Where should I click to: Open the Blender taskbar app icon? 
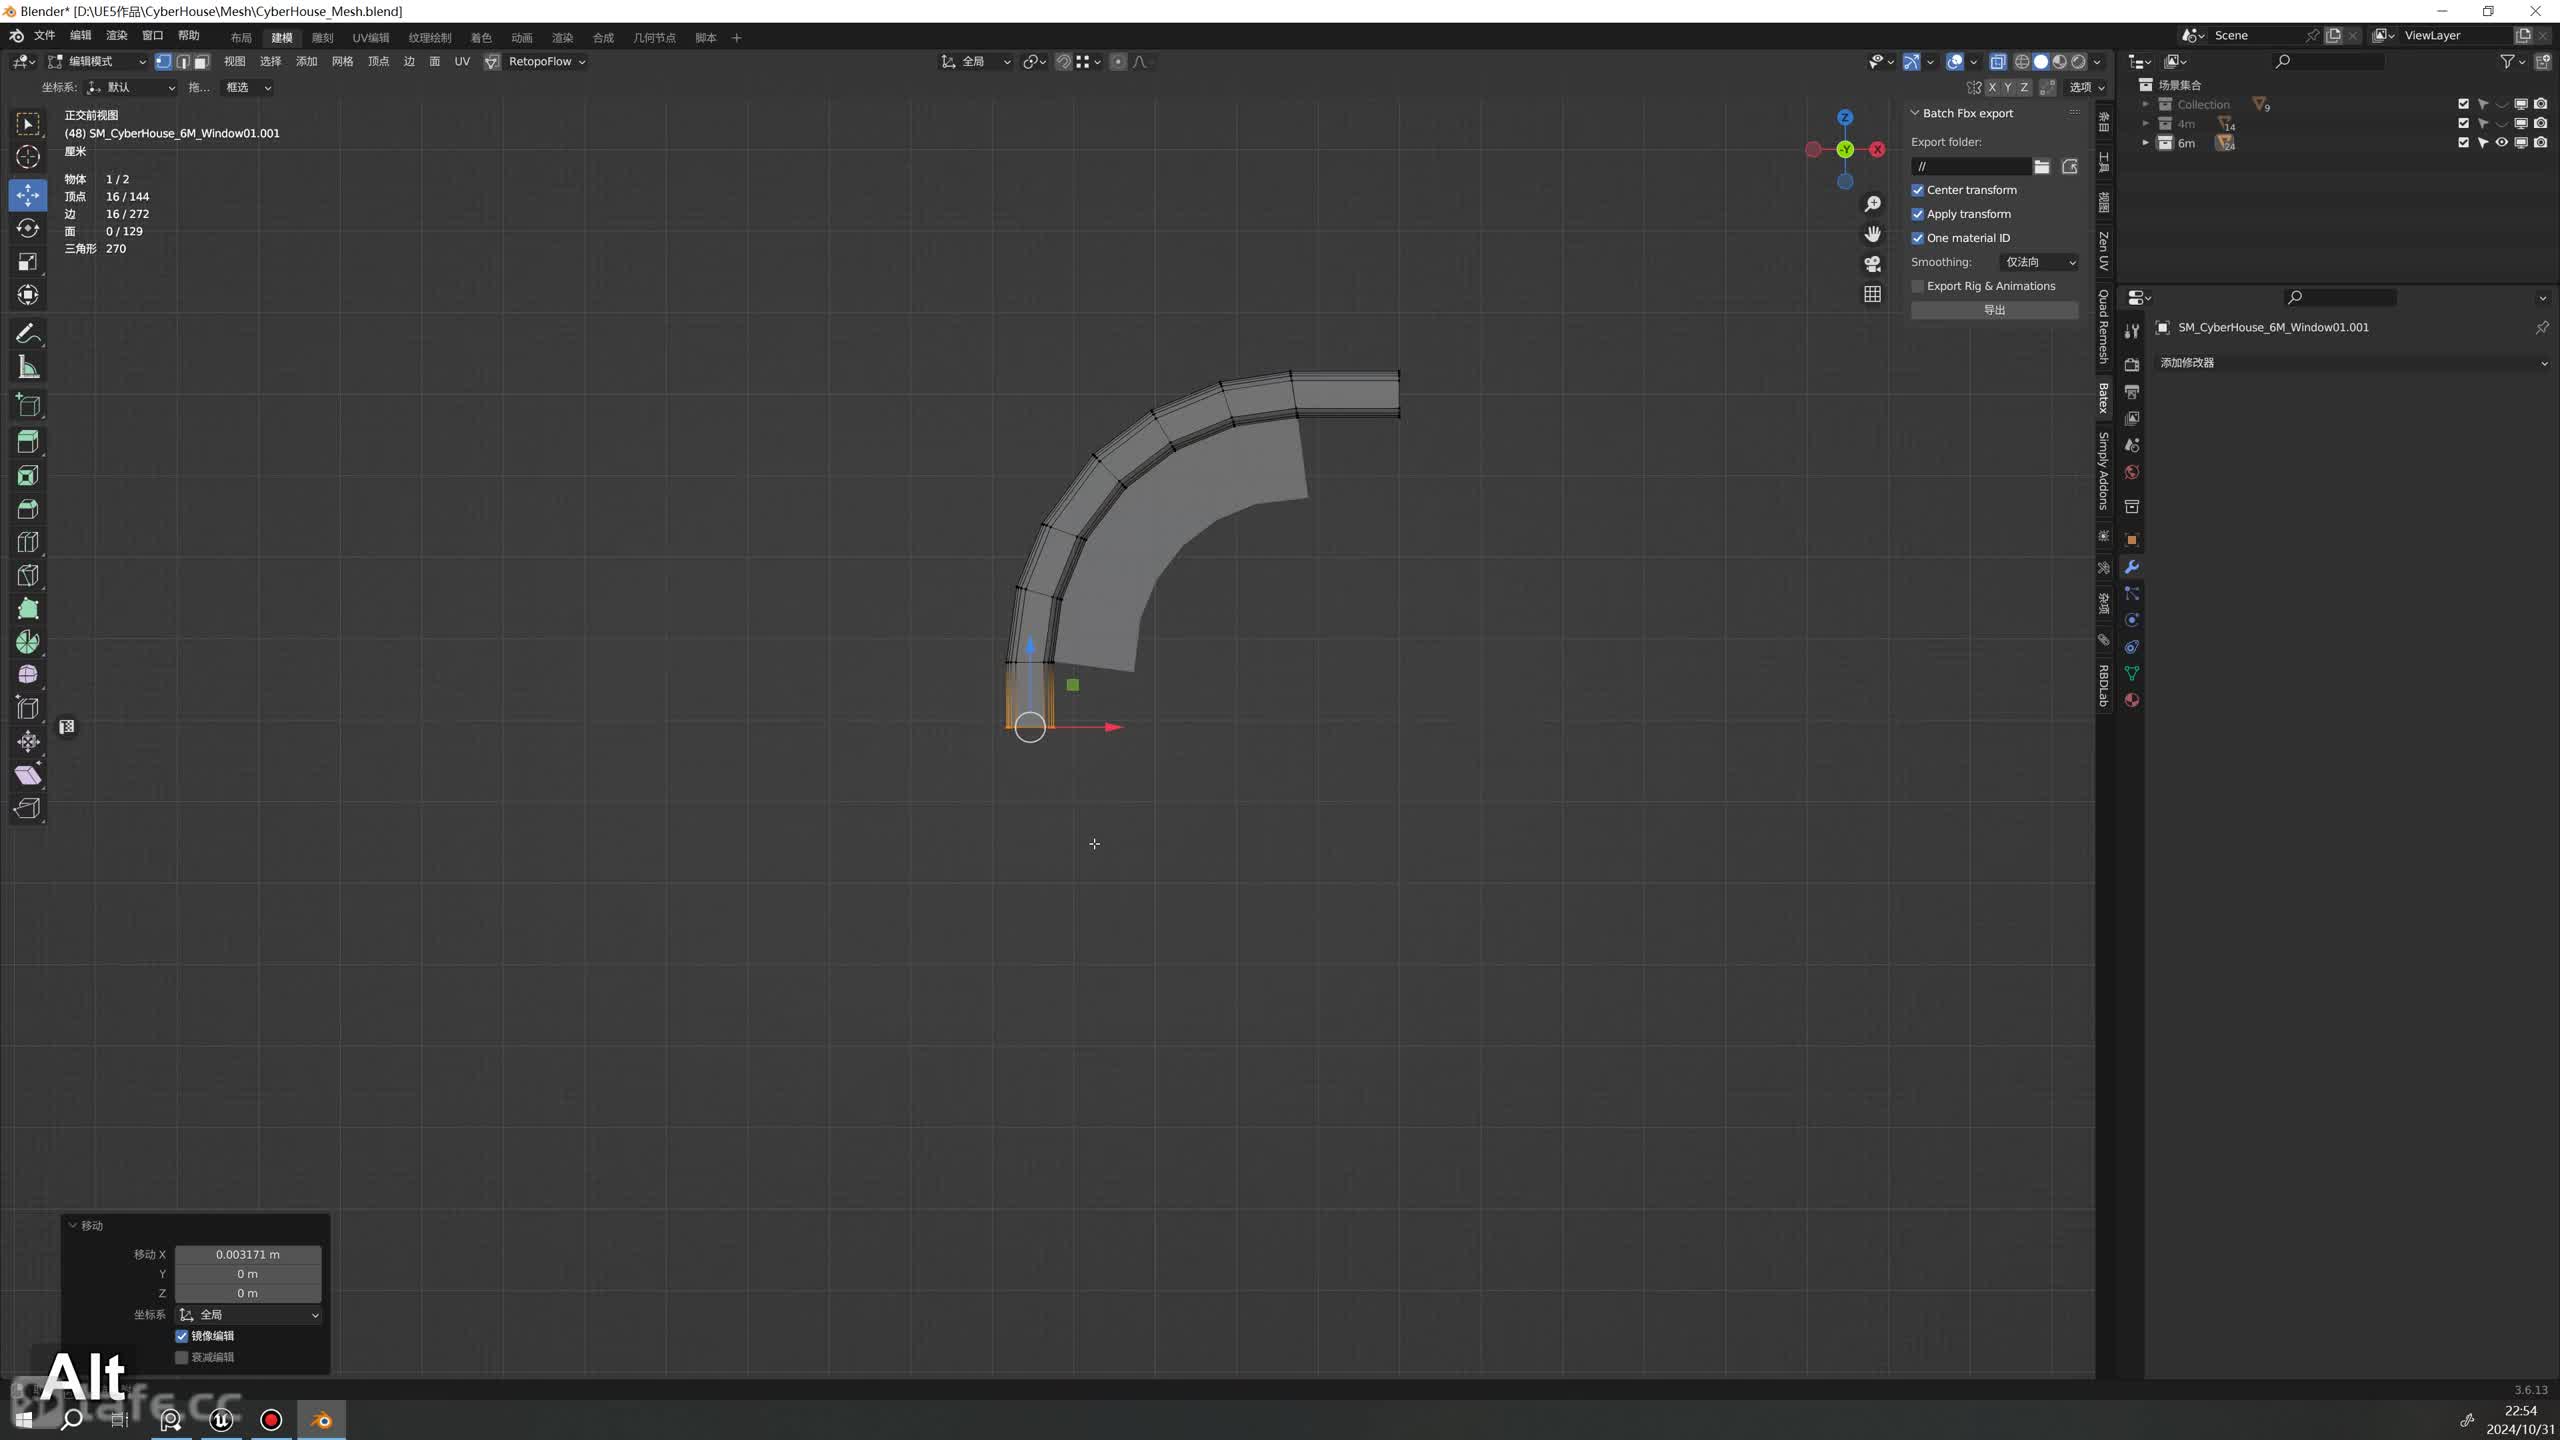[x=321, y=1420]
